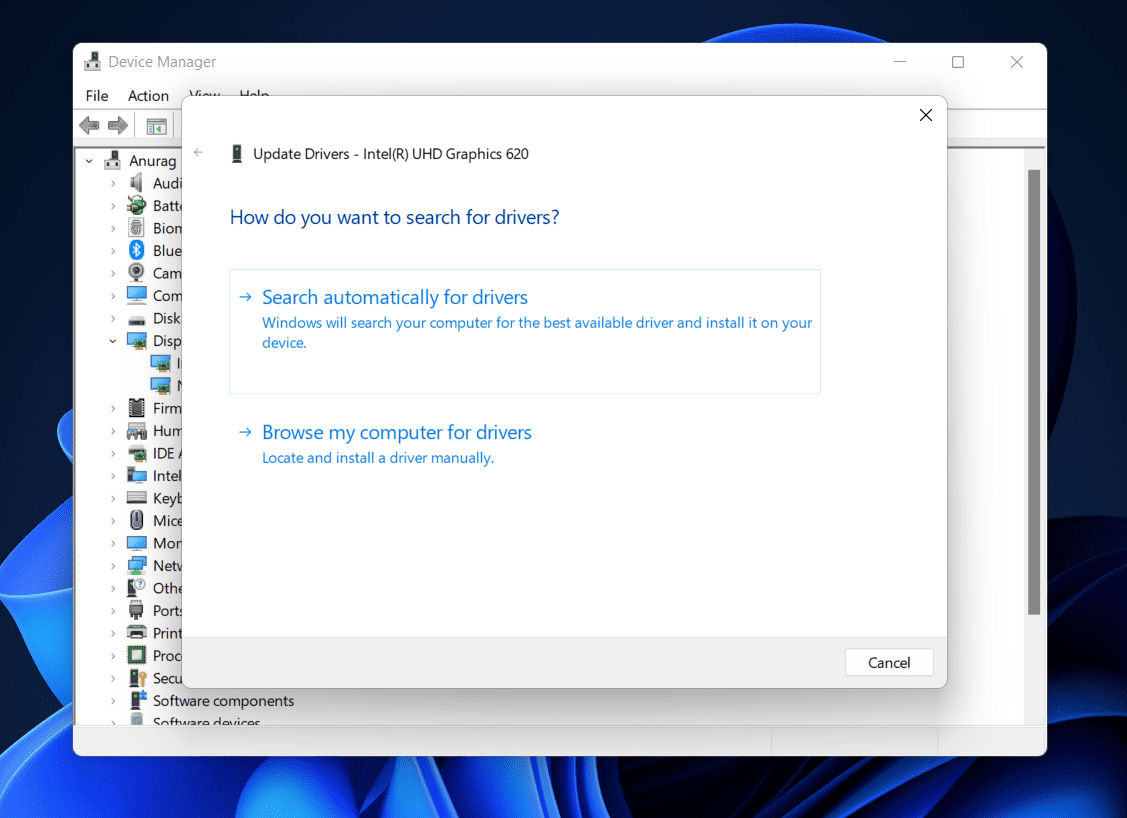Select the Computer category icon
The width and height of the screenshot is (1127, 818).
tap(137, 295)
